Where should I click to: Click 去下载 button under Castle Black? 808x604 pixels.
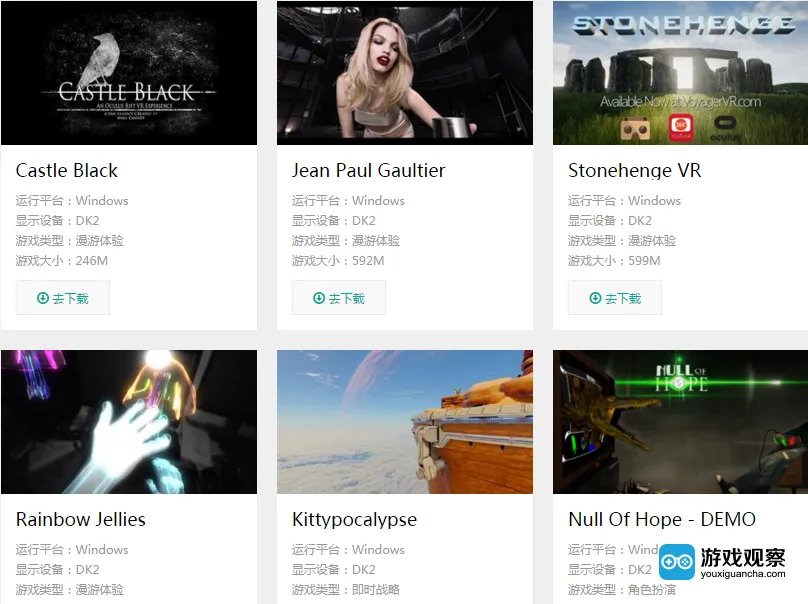tap(63, 298)
